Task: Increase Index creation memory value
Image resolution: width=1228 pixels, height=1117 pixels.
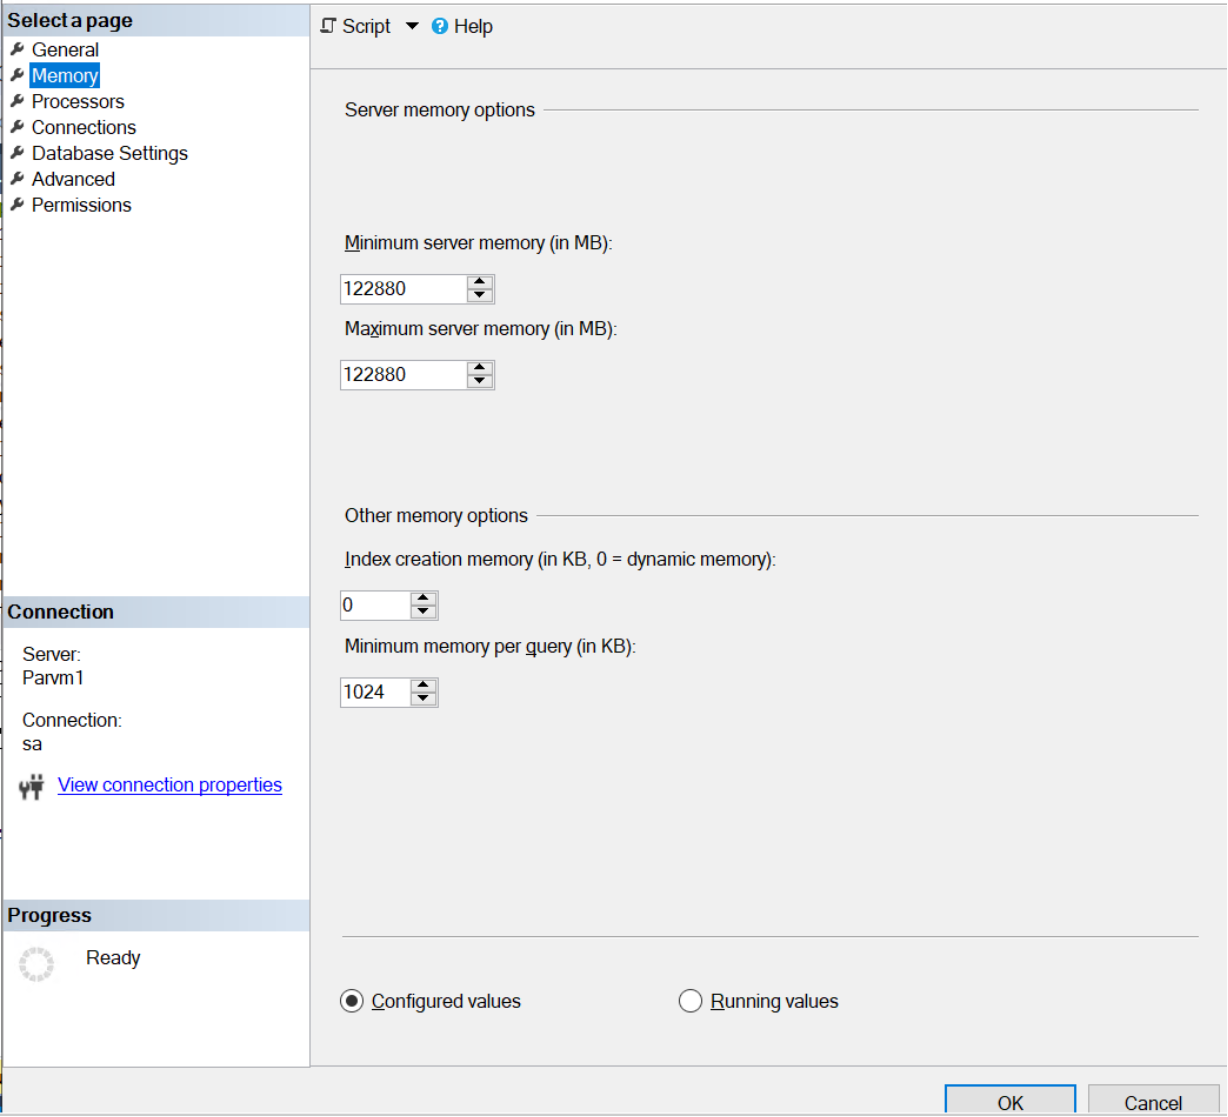Action: pos(424,599)
